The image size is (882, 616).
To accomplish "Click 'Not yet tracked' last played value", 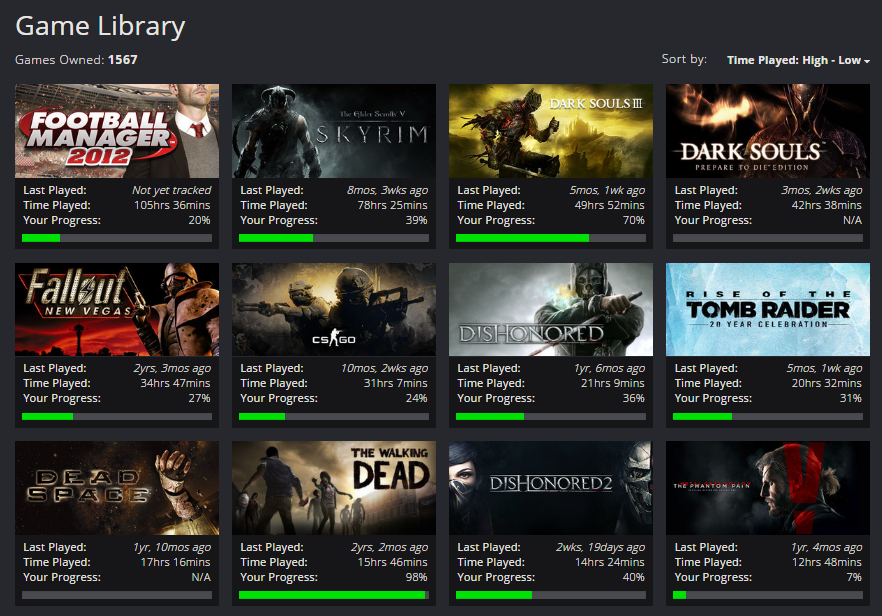I will (172, 190).
